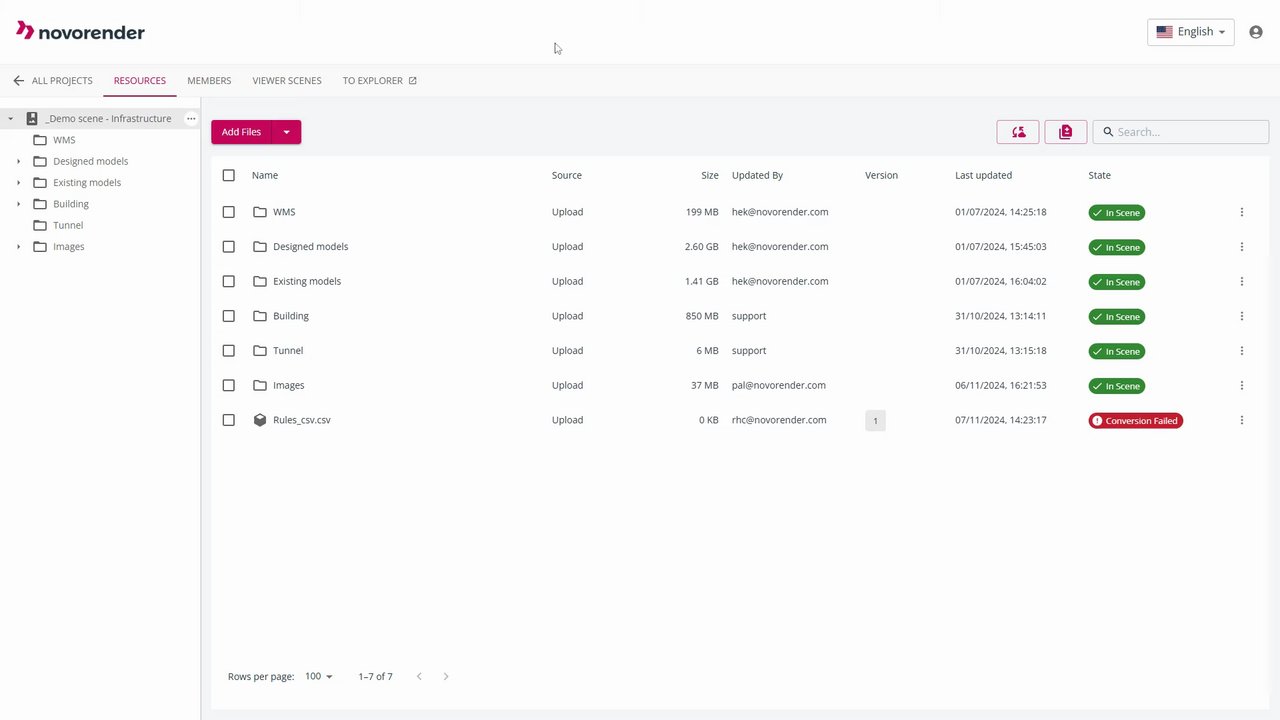Viewport: 1280px width, 720px height.
Task: Click the next page arrow in pagination
Action: pos(446,677)
